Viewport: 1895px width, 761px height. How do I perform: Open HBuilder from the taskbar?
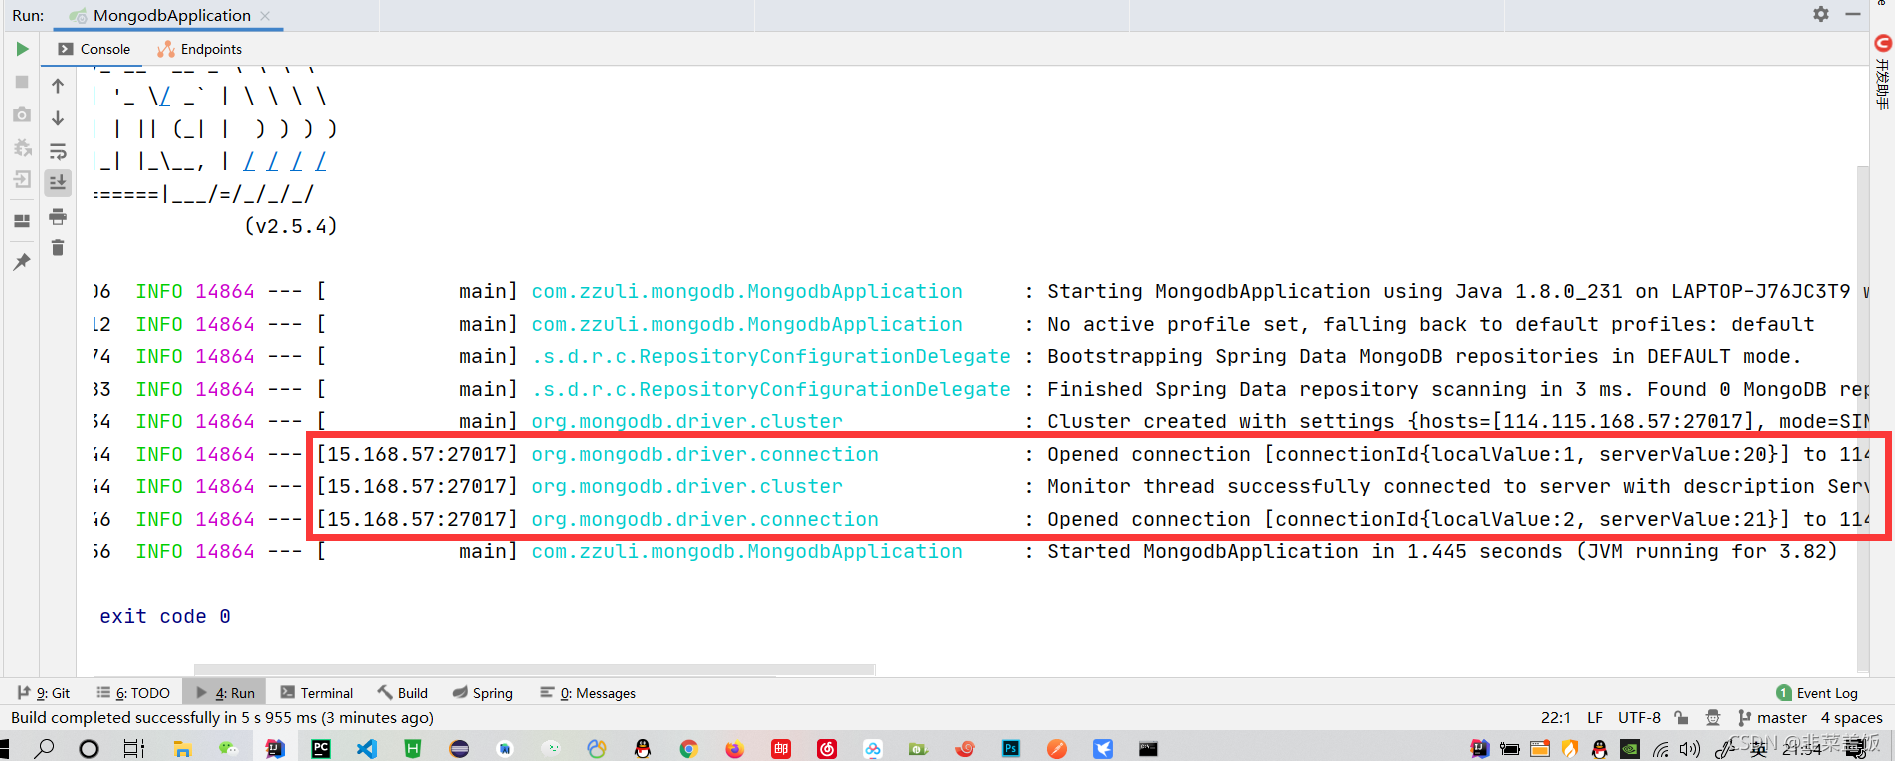(413, 748)
